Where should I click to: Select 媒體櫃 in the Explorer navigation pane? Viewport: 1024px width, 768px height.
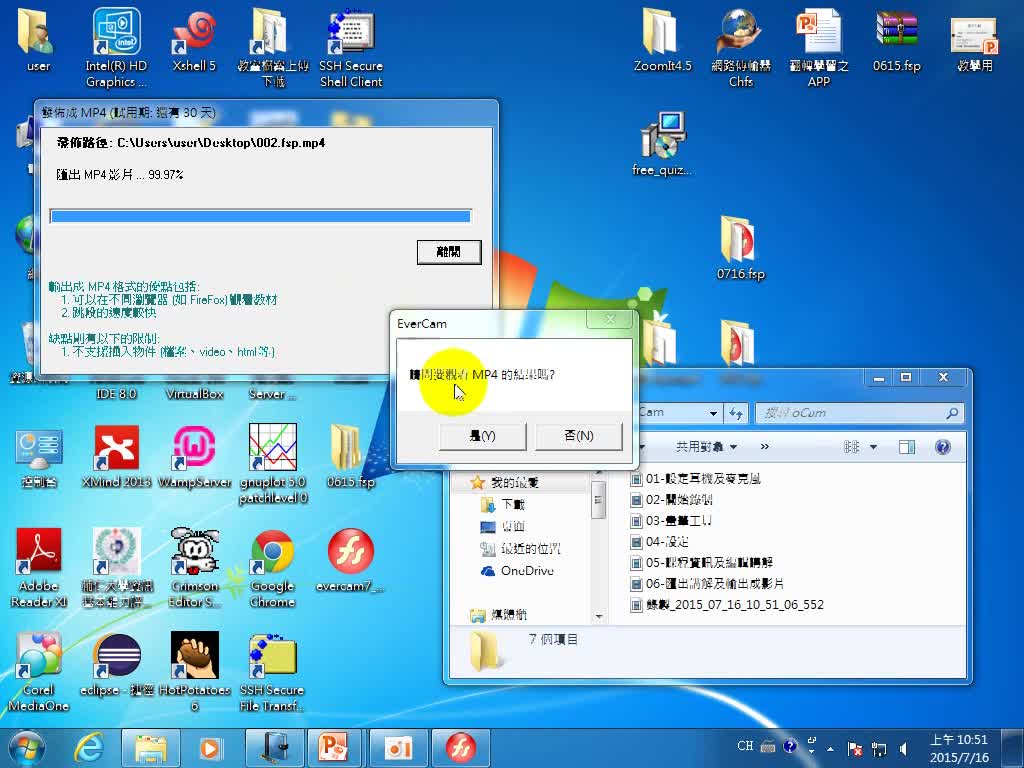tap(509, 615)
